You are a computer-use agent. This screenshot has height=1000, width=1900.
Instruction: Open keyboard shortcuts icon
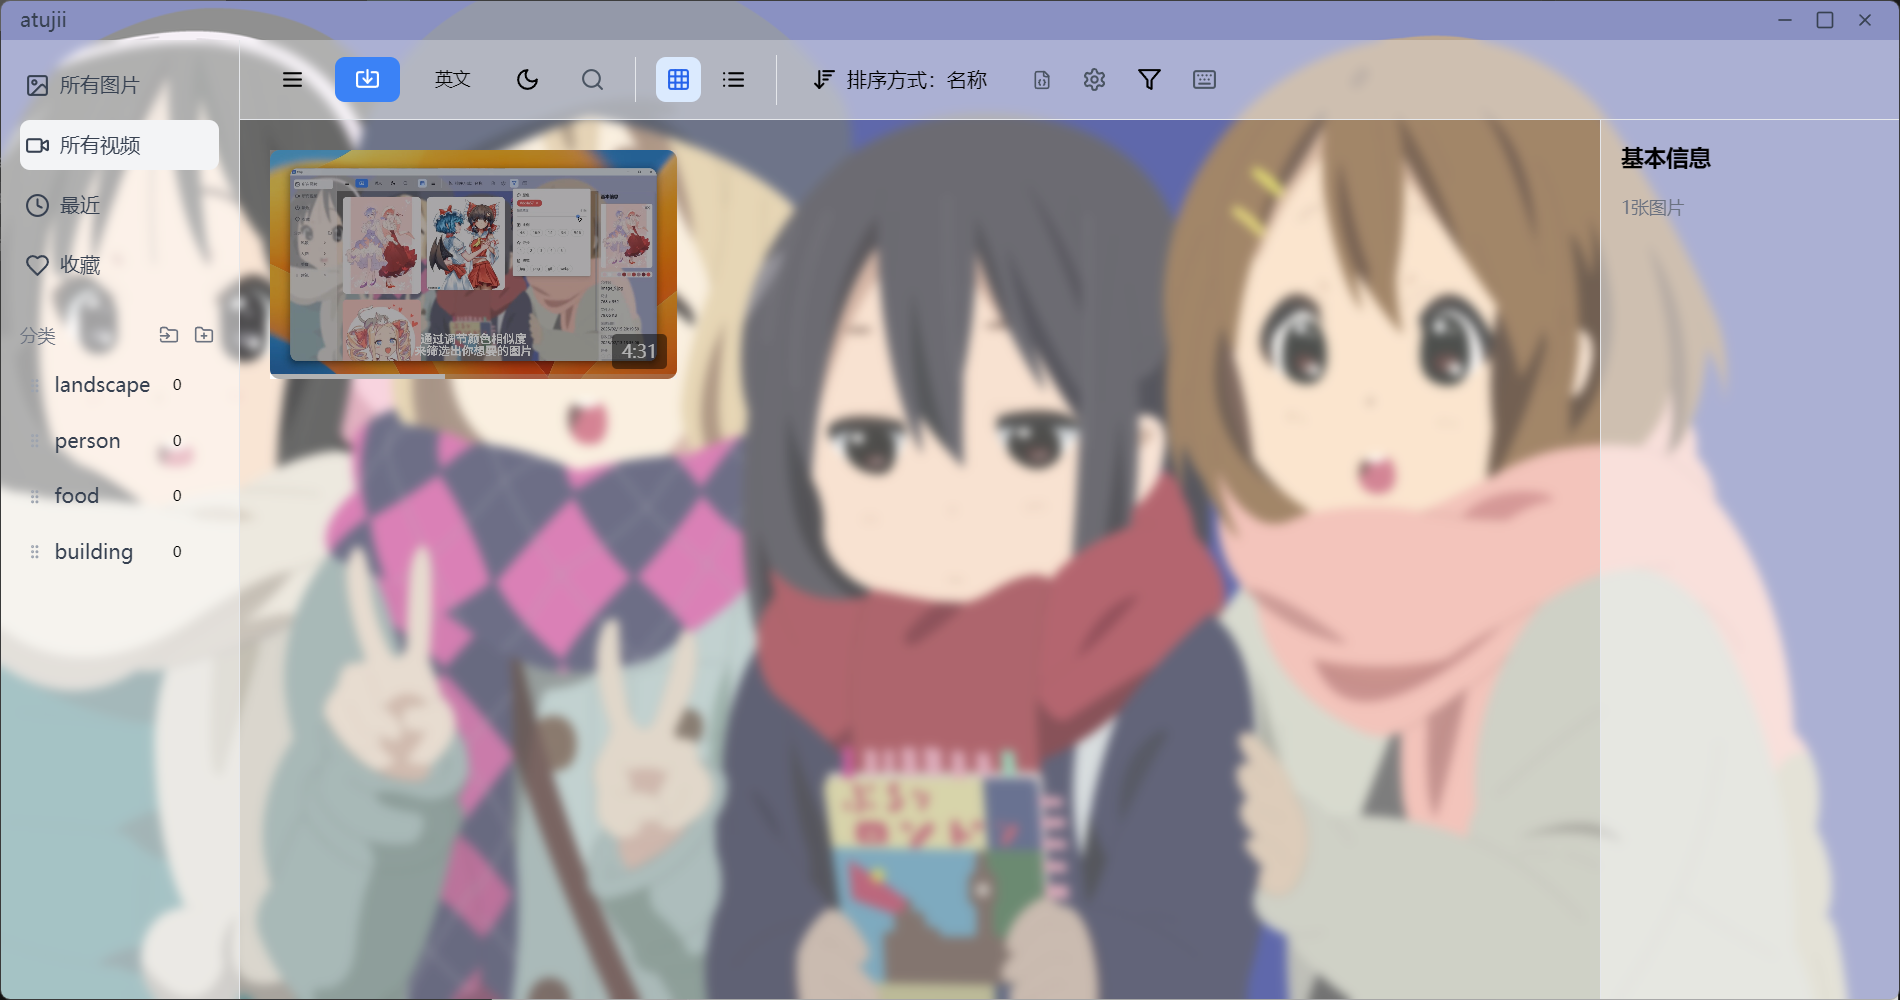1204,80
